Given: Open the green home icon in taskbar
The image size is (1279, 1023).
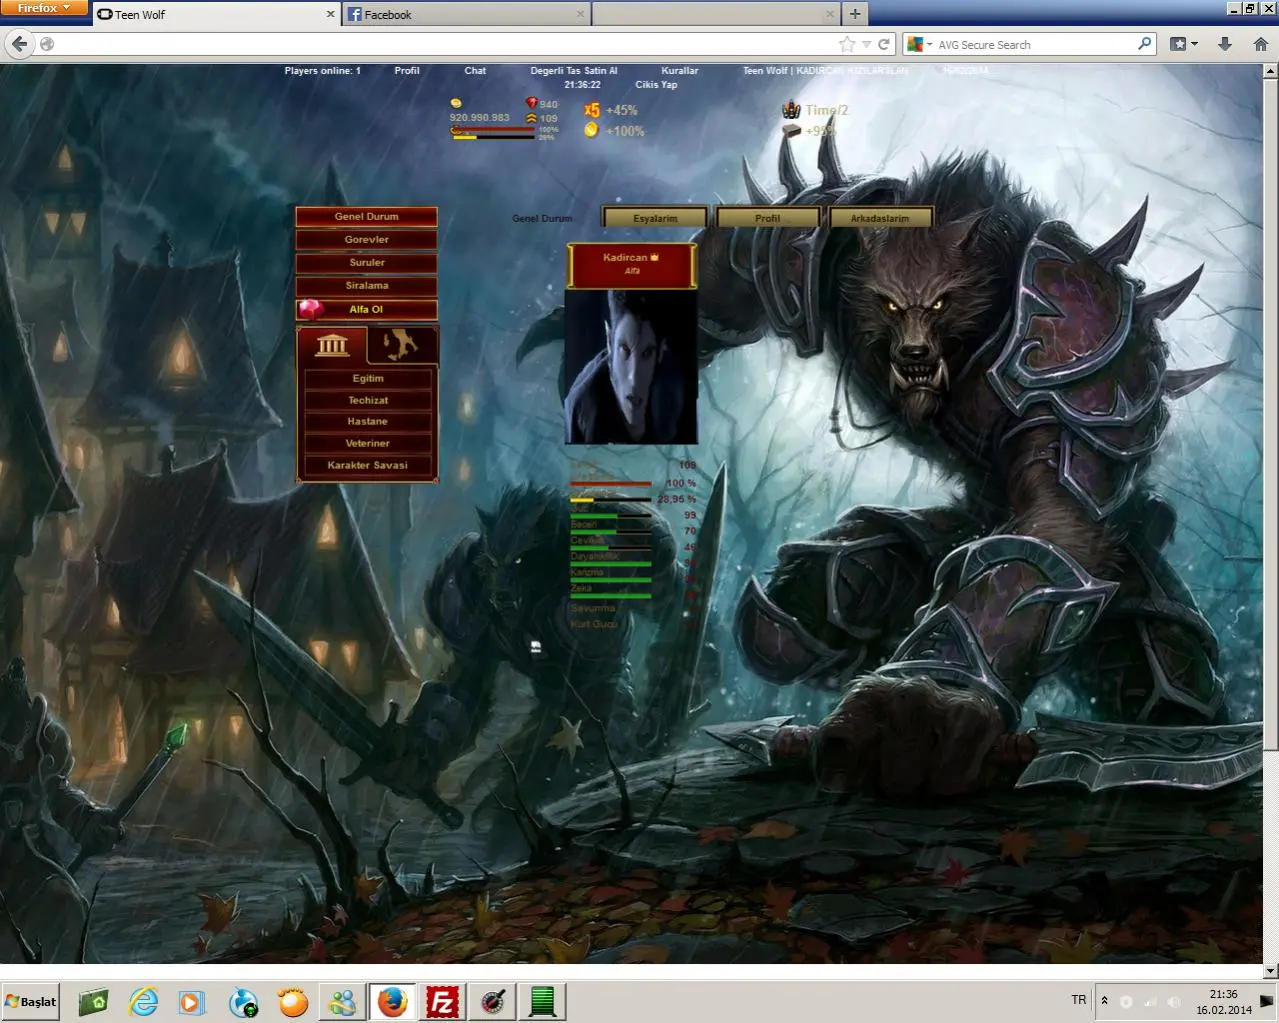Looking at the screenshot, I should (x=93, y=1002).
